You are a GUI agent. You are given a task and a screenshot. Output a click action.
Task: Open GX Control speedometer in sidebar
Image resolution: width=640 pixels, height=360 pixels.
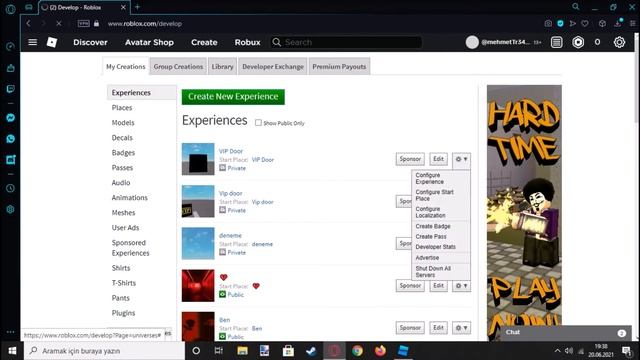click(11, 46)
